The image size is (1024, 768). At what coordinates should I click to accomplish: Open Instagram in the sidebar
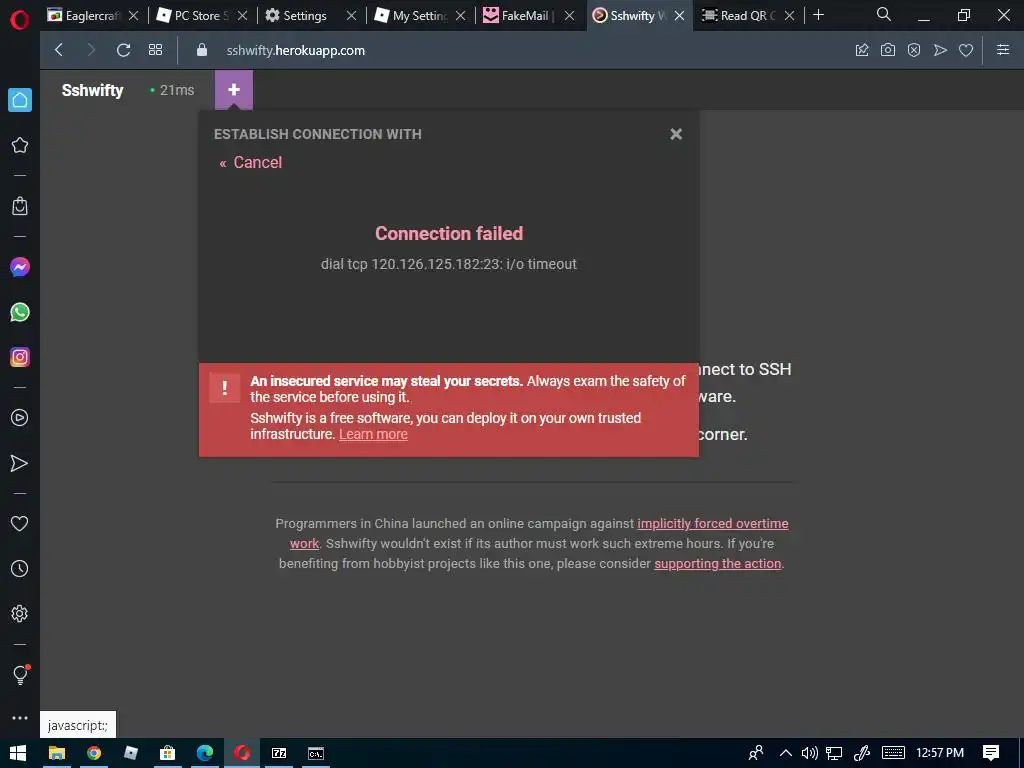20,357
